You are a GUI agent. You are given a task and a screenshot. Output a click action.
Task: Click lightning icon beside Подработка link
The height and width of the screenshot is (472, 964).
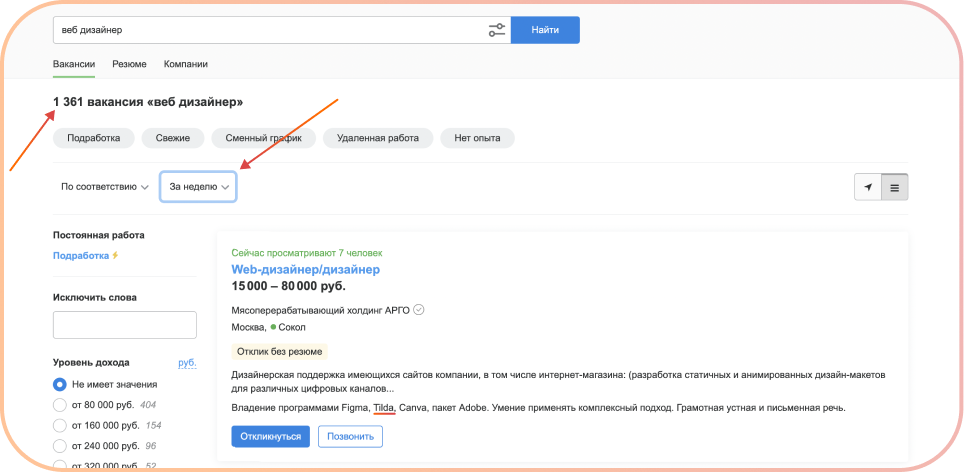point(114,256)
